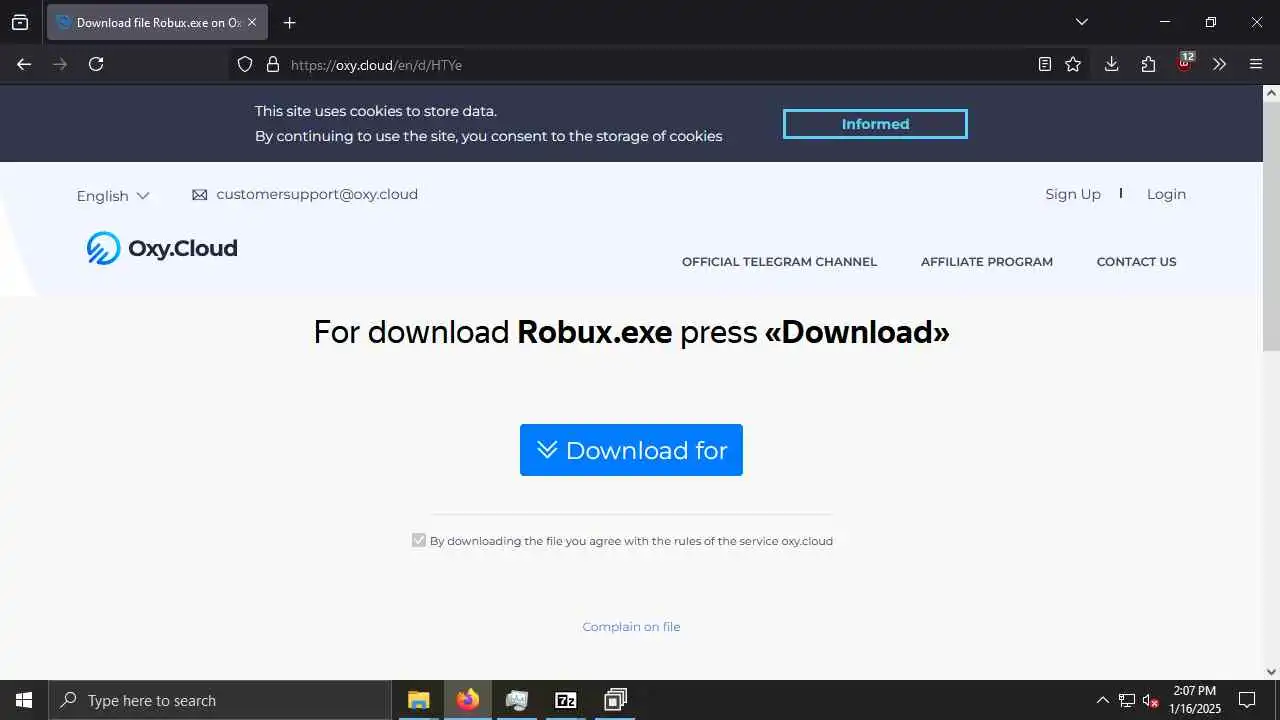
Task: Toggle the agree with rules checkbox
Action: pyautogui.click(x=419, y=540)
